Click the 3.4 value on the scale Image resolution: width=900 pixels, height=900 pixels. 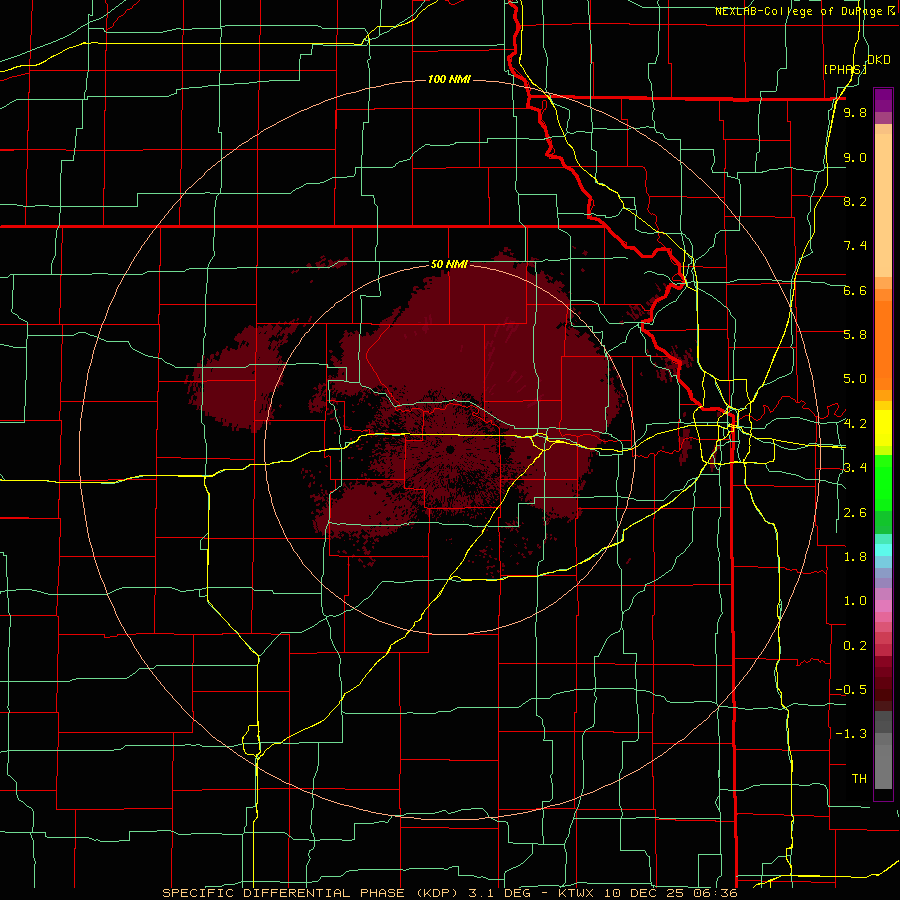pos(855,468)
